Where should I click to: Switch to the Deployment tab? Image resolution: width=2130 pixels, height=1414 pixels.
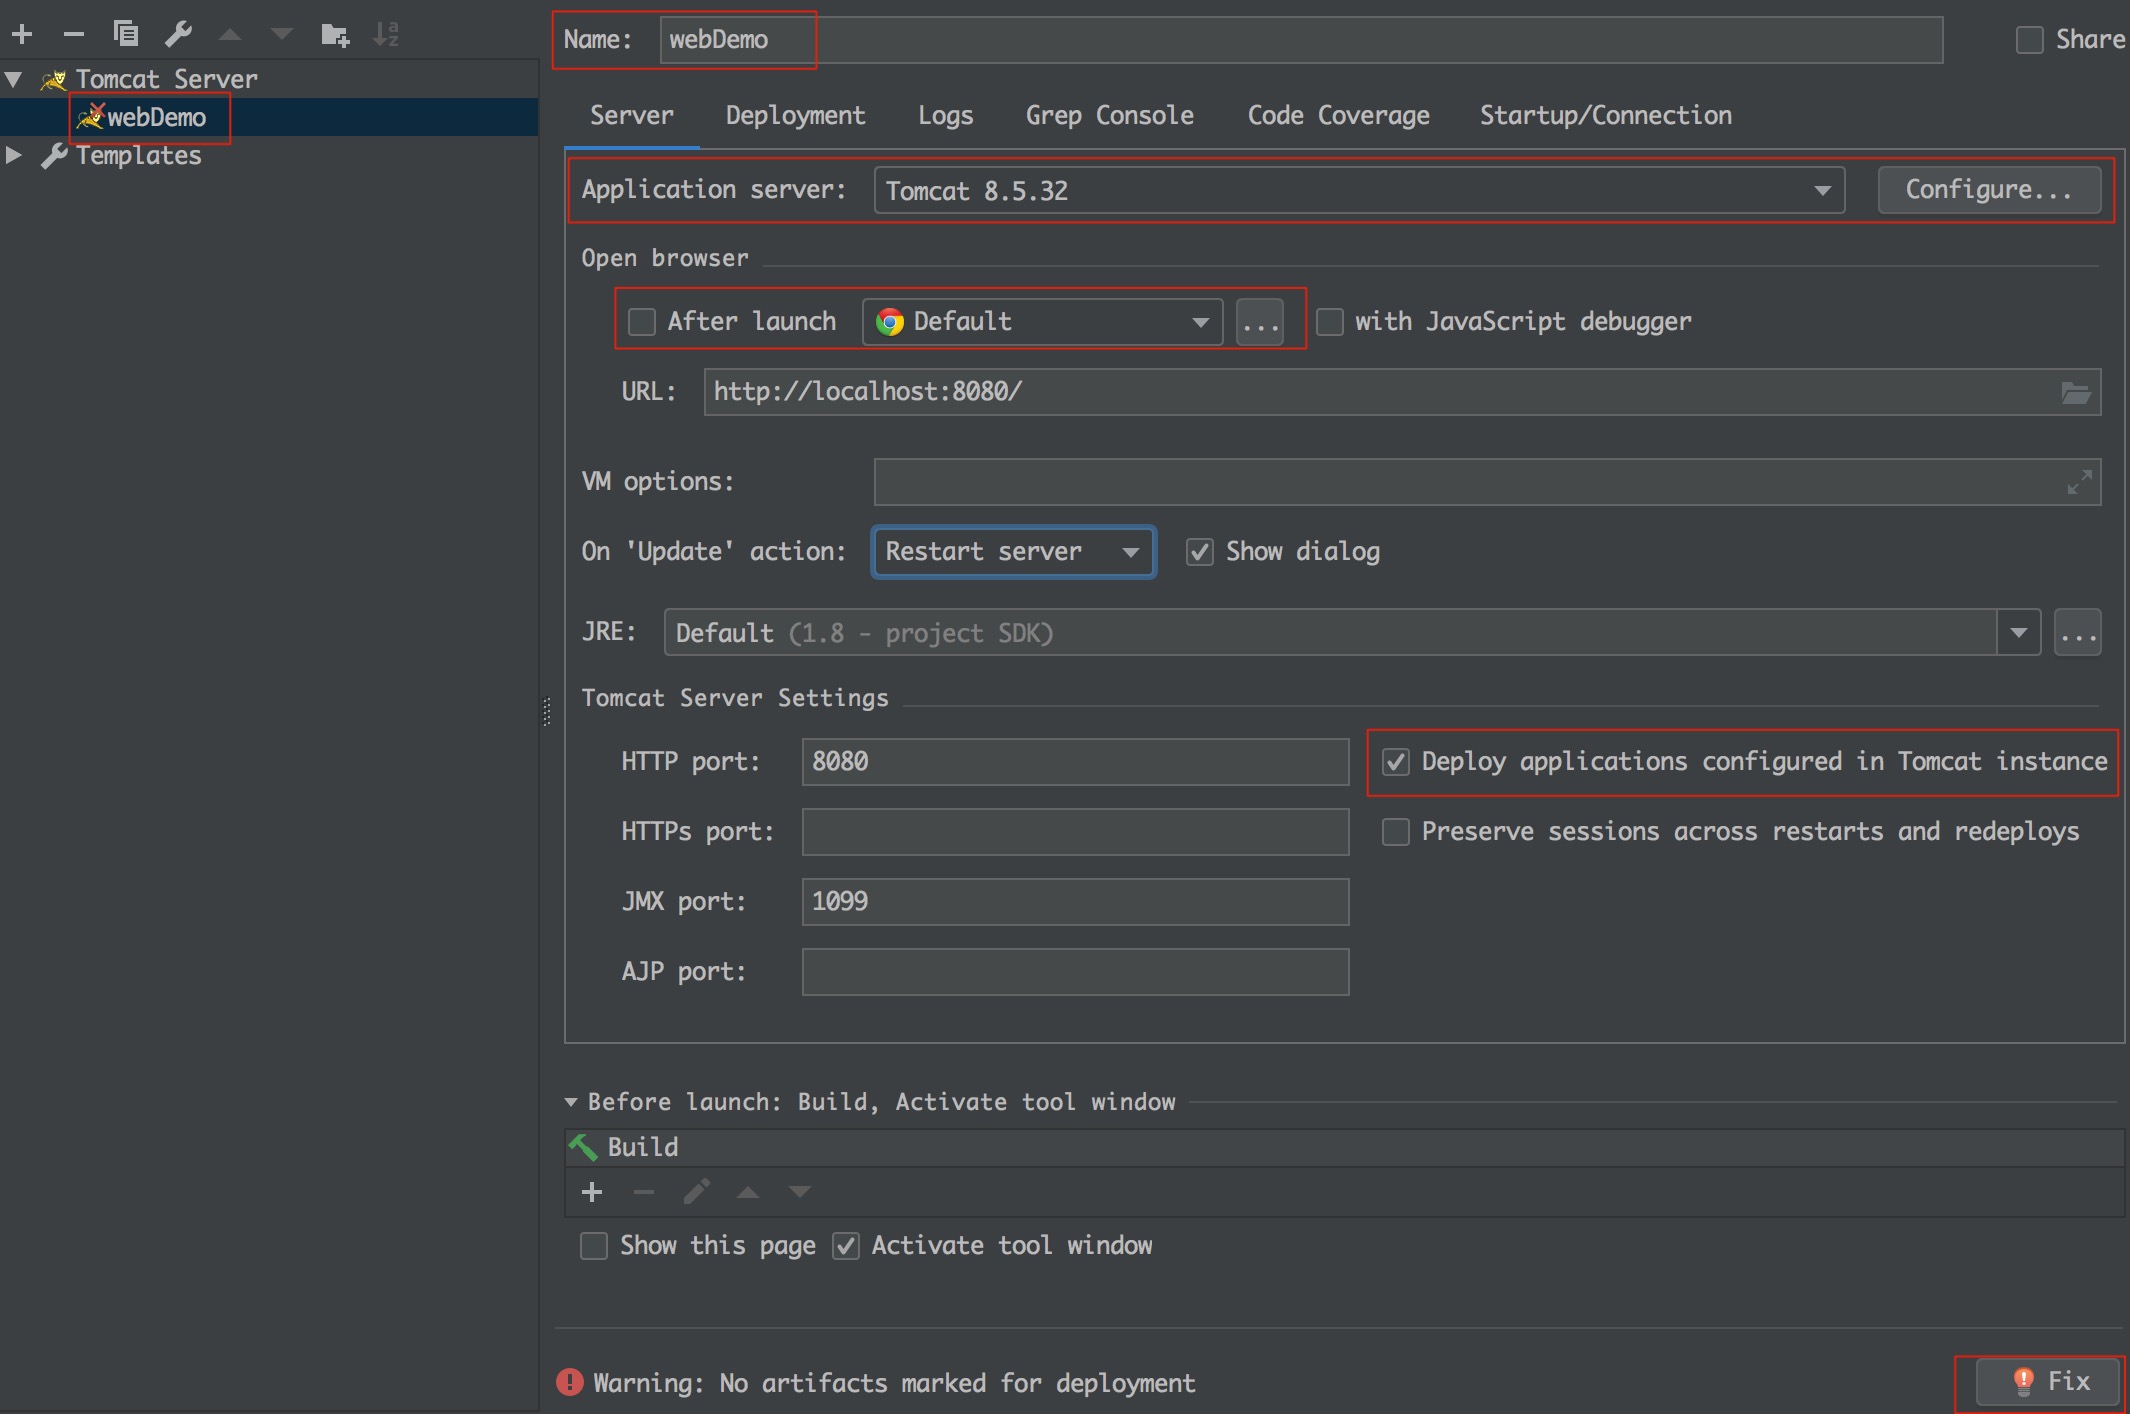[795, 116]
